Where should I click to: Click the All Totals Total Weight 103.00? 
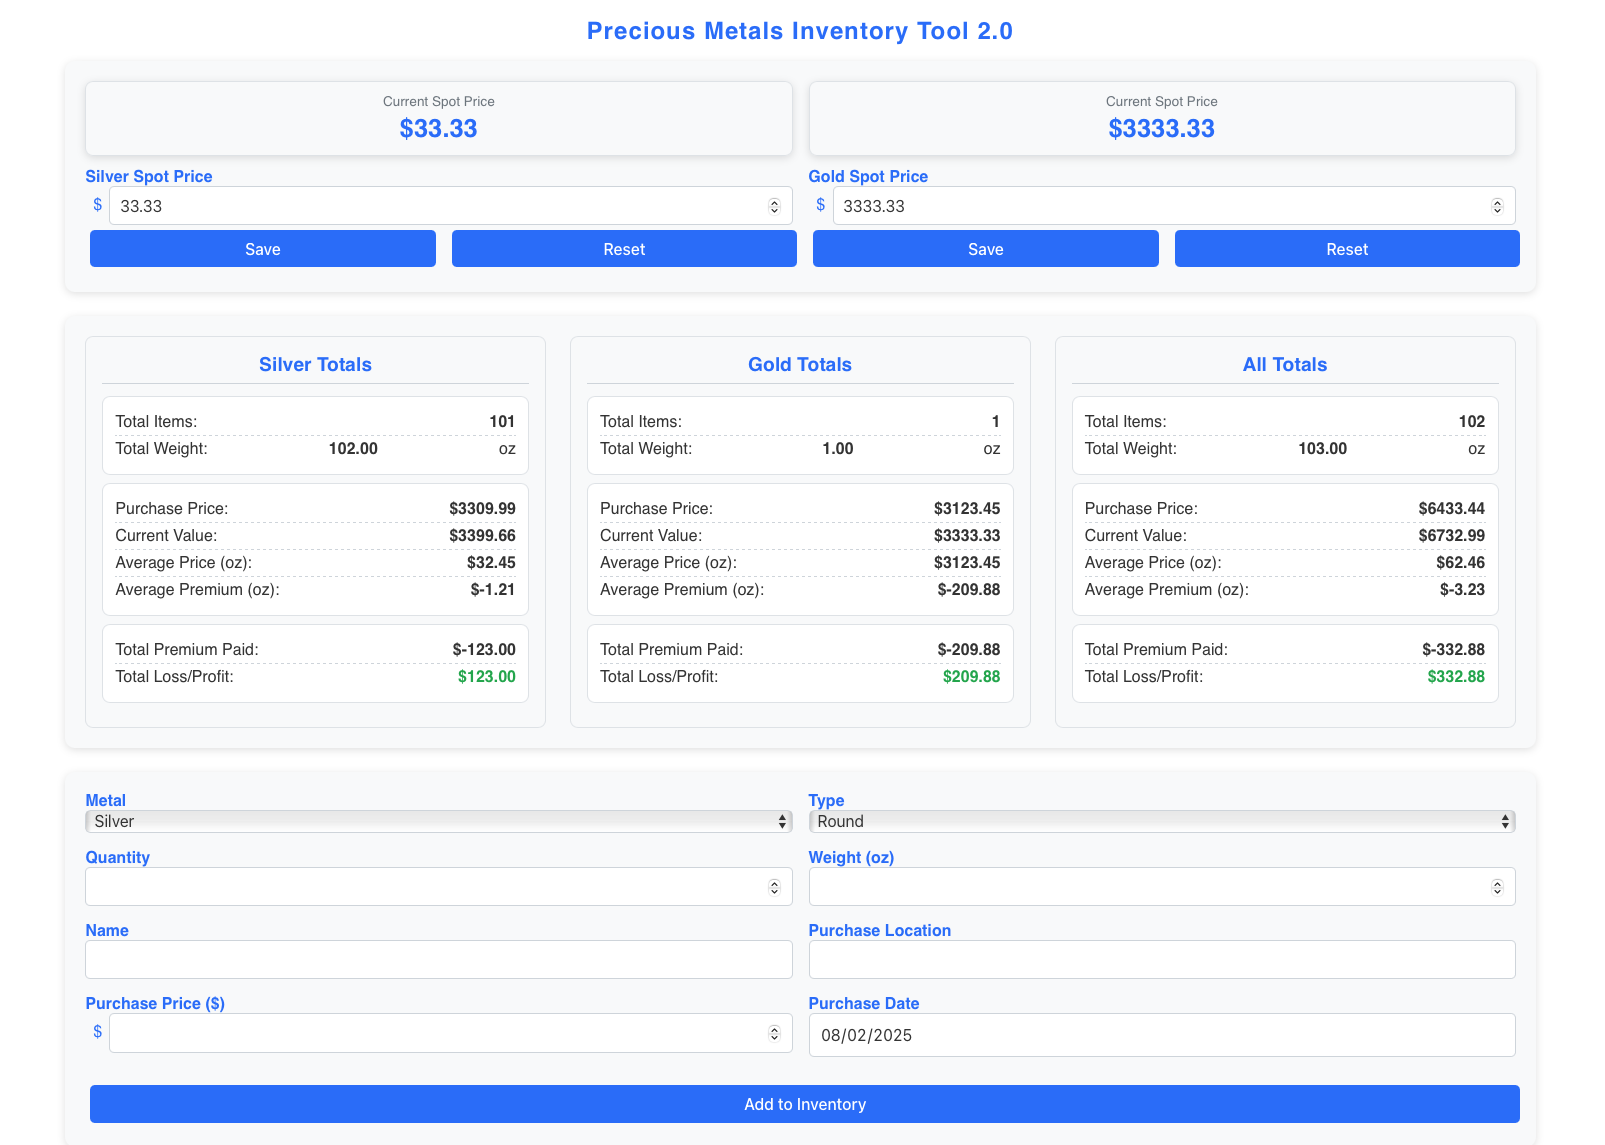click(1322, 449)
